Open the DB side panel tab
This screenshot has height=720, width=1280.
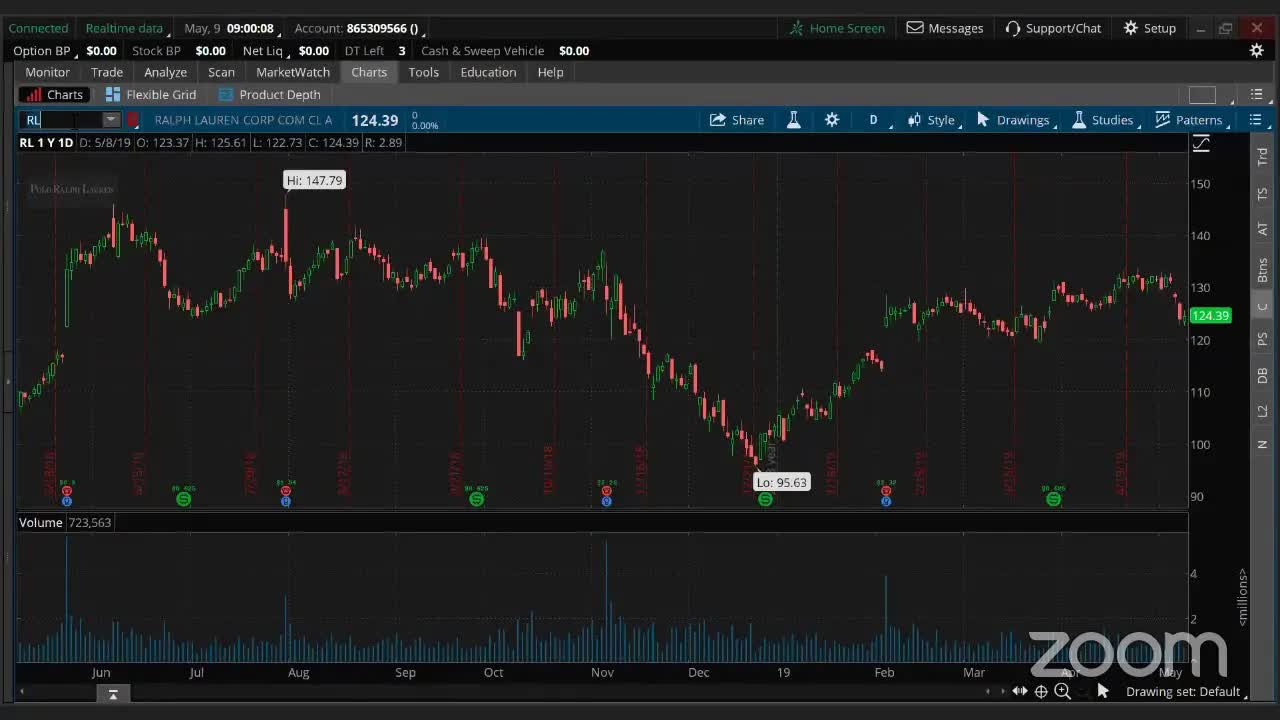(1262, 375)
